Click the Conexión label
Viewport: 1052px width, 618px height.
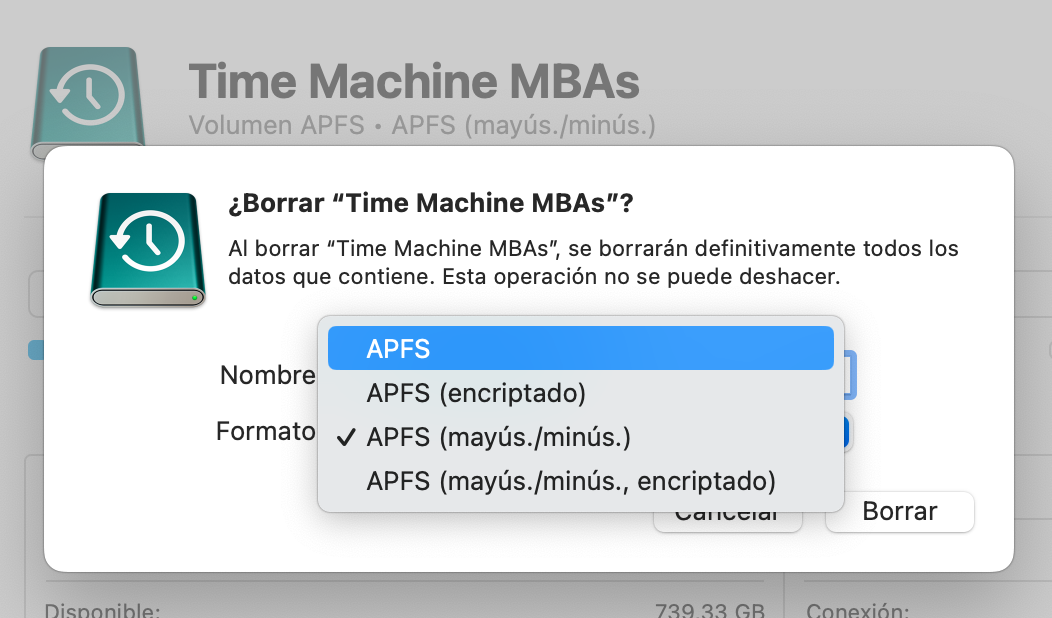point(856,610)
